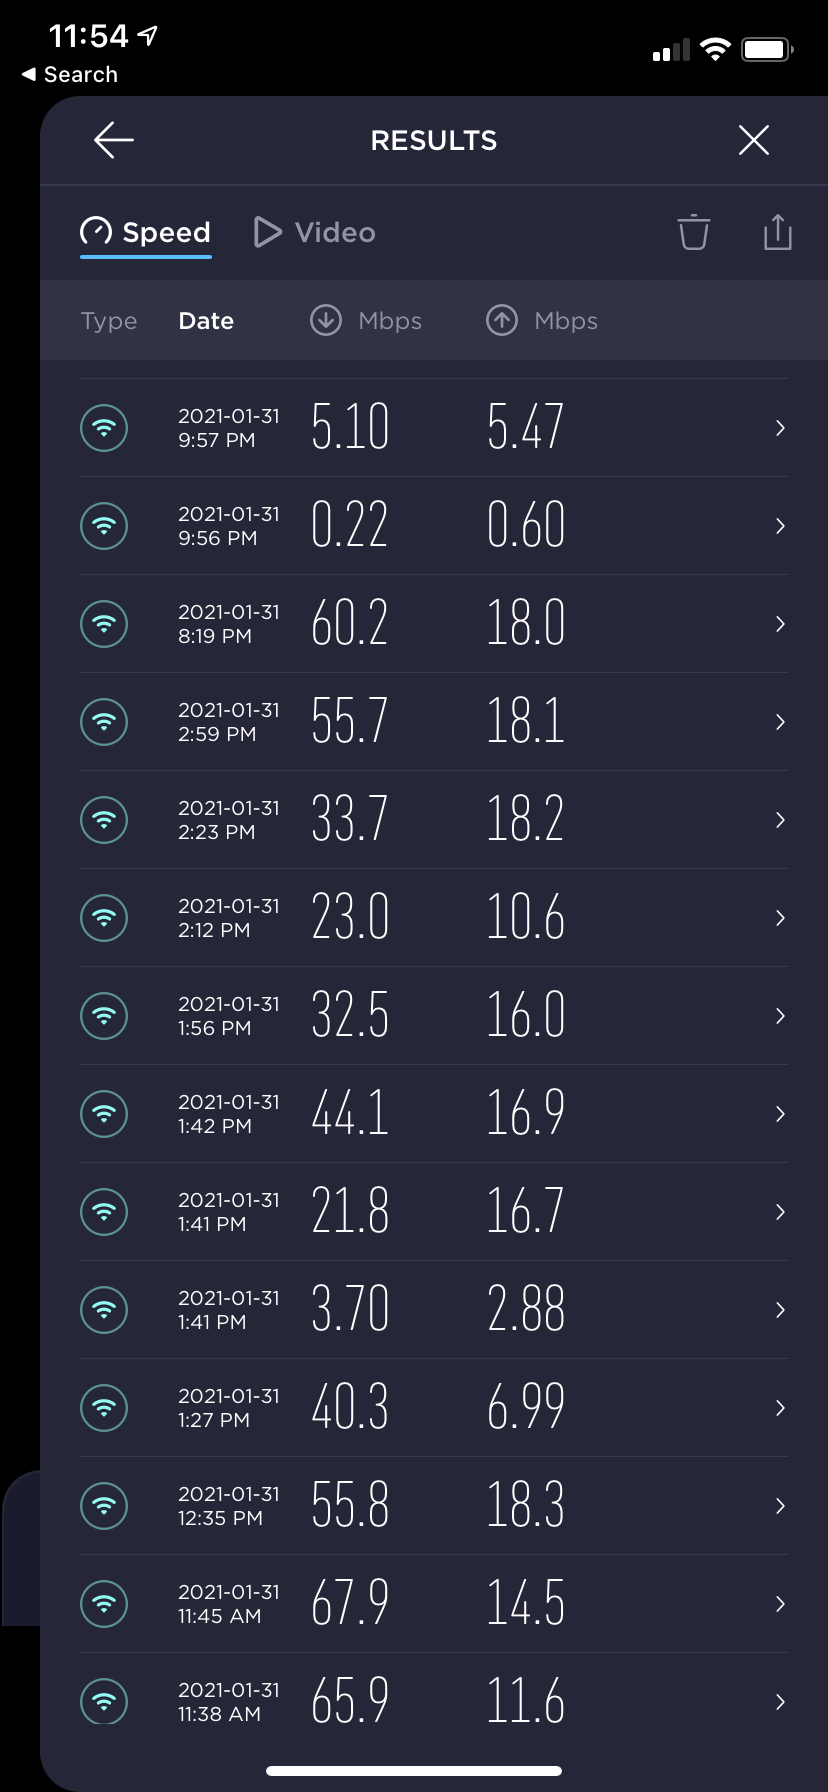This screenshot has width=828, height=1792.
Task: Tap Wi-Fi icon on 11:45 AM row
Action: tap(104, 1604)
